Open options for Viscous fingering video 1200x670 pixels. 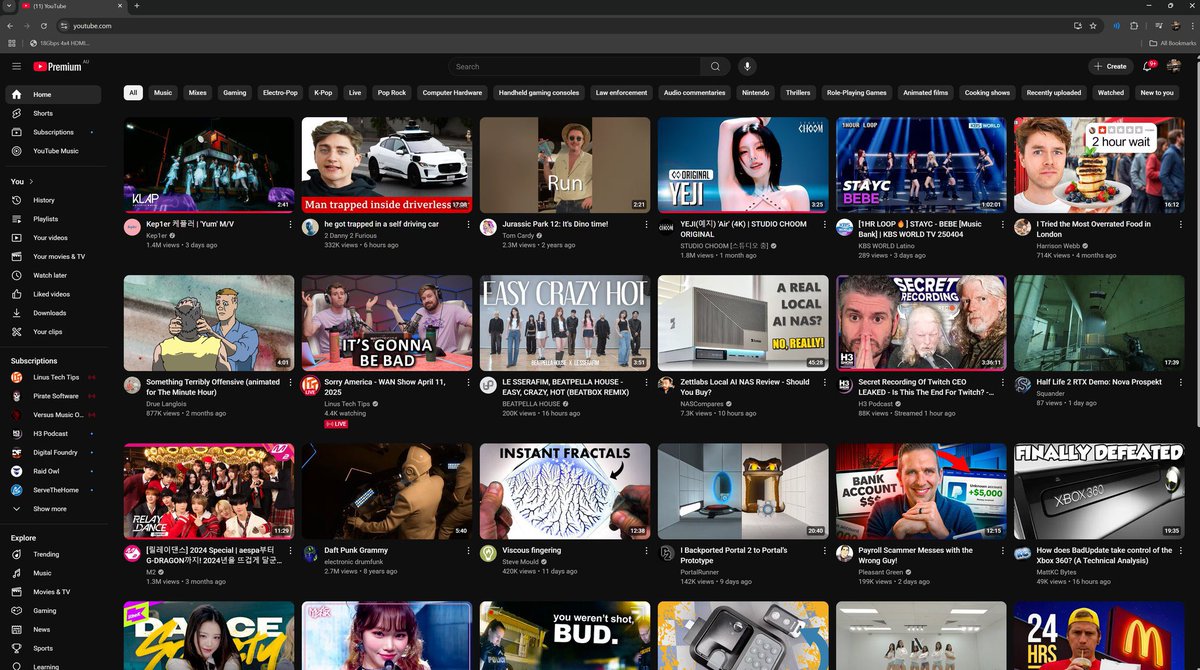(x=646, y=551)
